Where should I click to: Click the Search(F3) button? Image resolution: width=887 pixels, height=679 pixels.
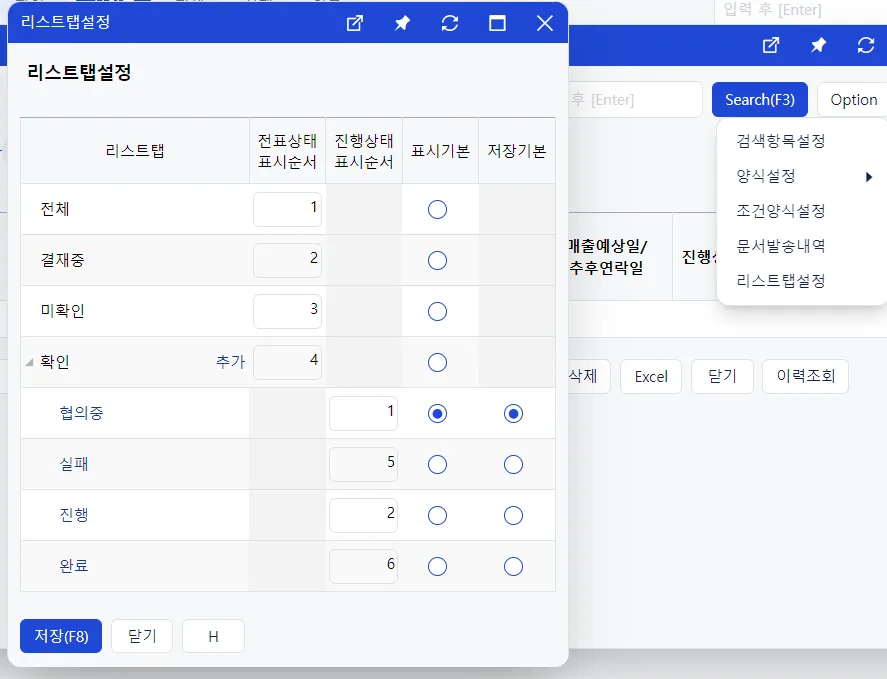pos(760,100)
